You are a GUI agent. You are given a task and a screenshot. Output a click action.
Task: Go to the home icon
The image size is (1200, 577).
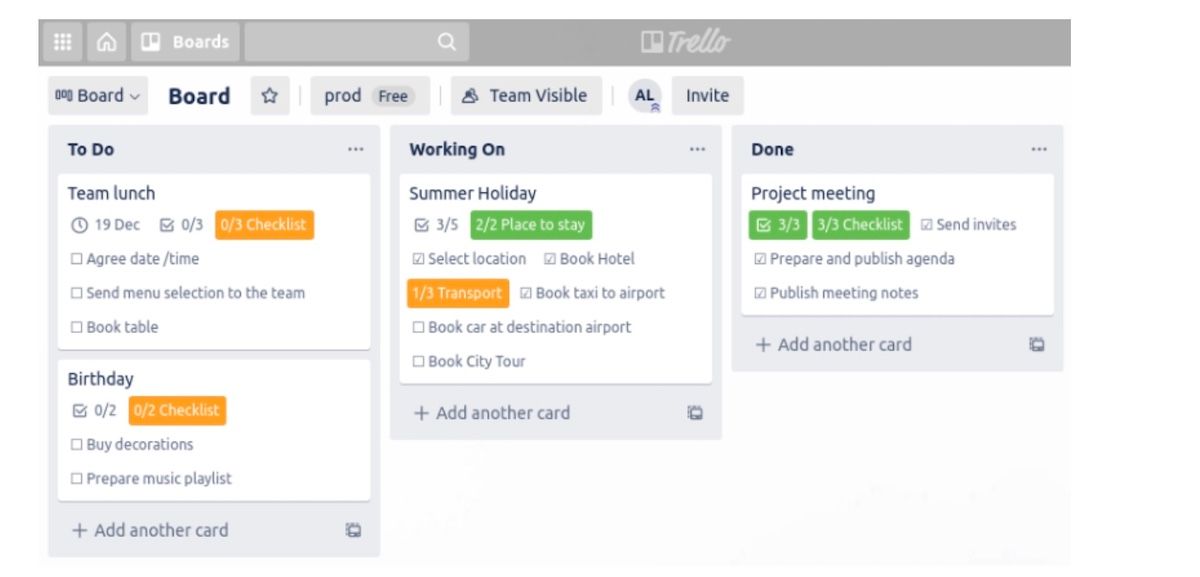[106, 42]
